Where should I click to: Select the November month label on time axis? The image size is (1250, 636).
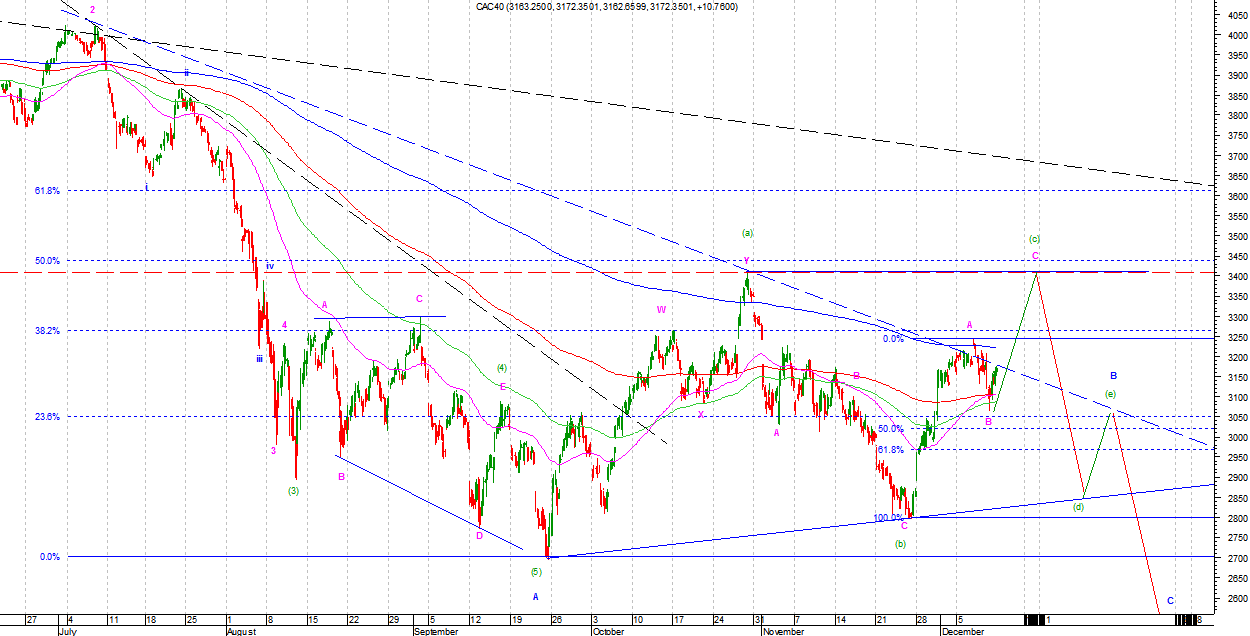point(784,632)
